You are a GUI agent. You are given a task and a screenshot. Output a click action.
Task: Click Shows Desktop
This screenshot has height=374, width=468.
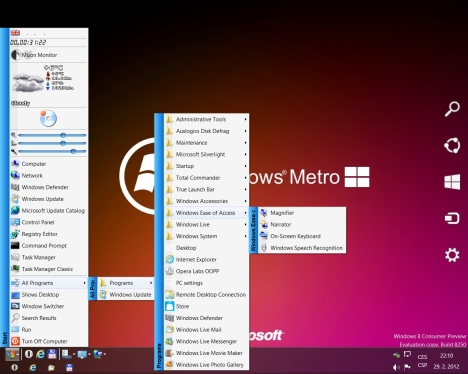49,294
